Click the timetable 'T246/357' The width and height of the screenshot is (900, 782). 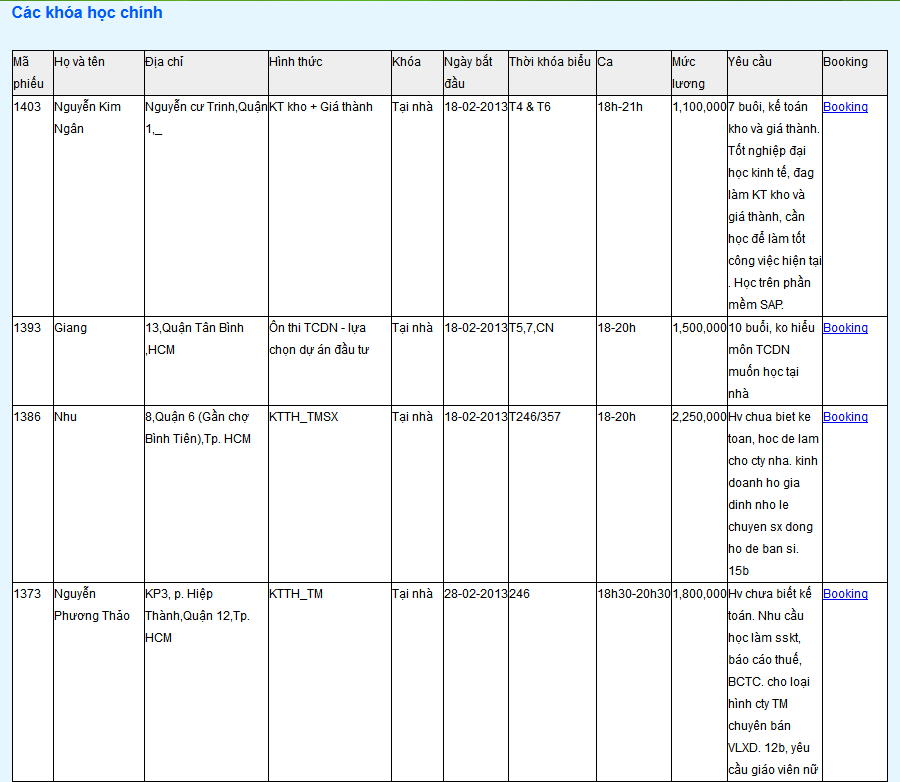point(535,417)
